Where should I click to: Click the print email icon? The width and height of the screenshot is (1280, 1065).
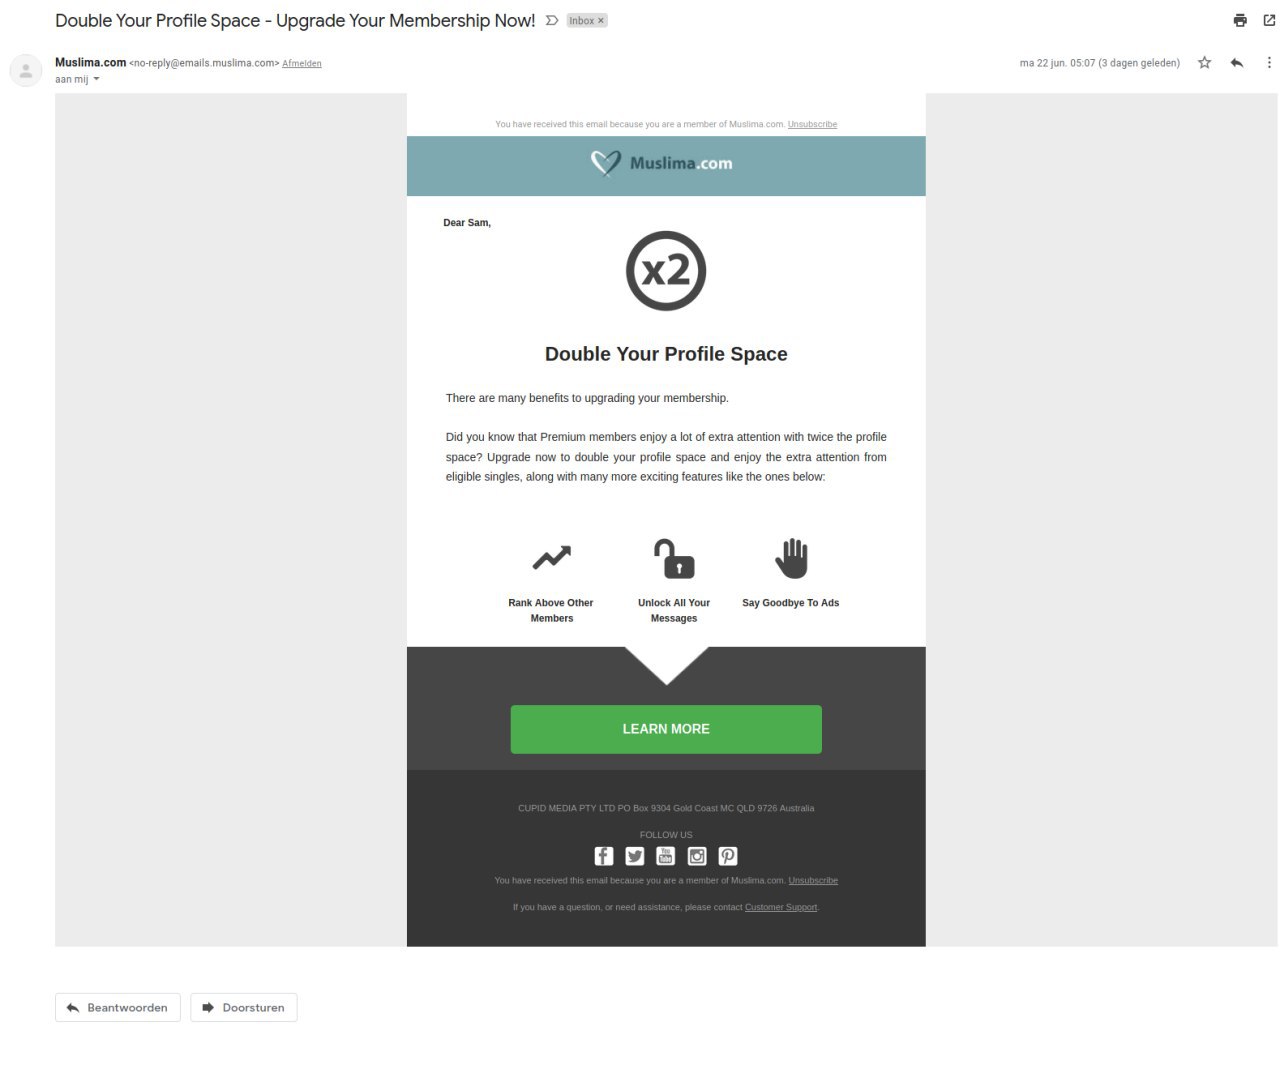(1240, 20)
